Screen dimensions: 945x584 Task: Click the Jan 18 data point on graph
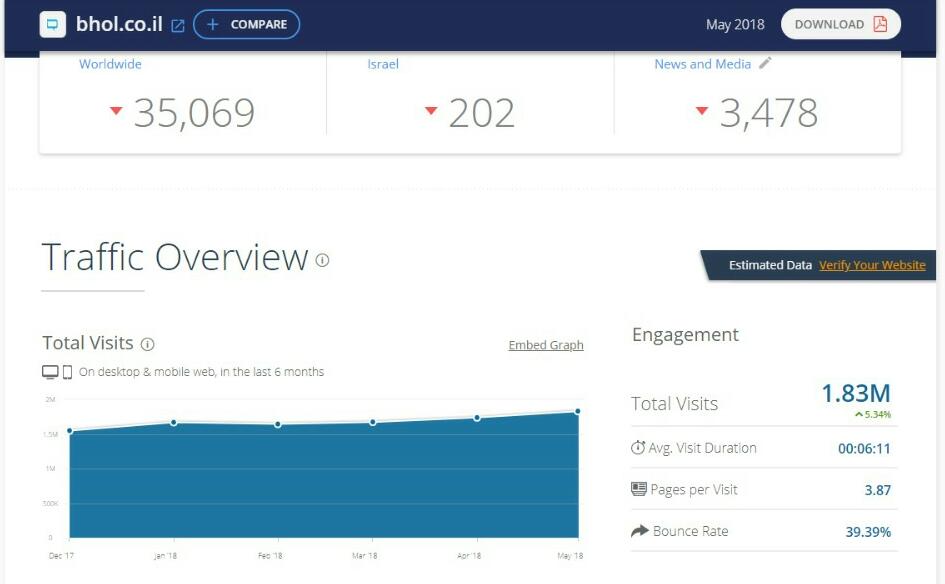[173, 422]
